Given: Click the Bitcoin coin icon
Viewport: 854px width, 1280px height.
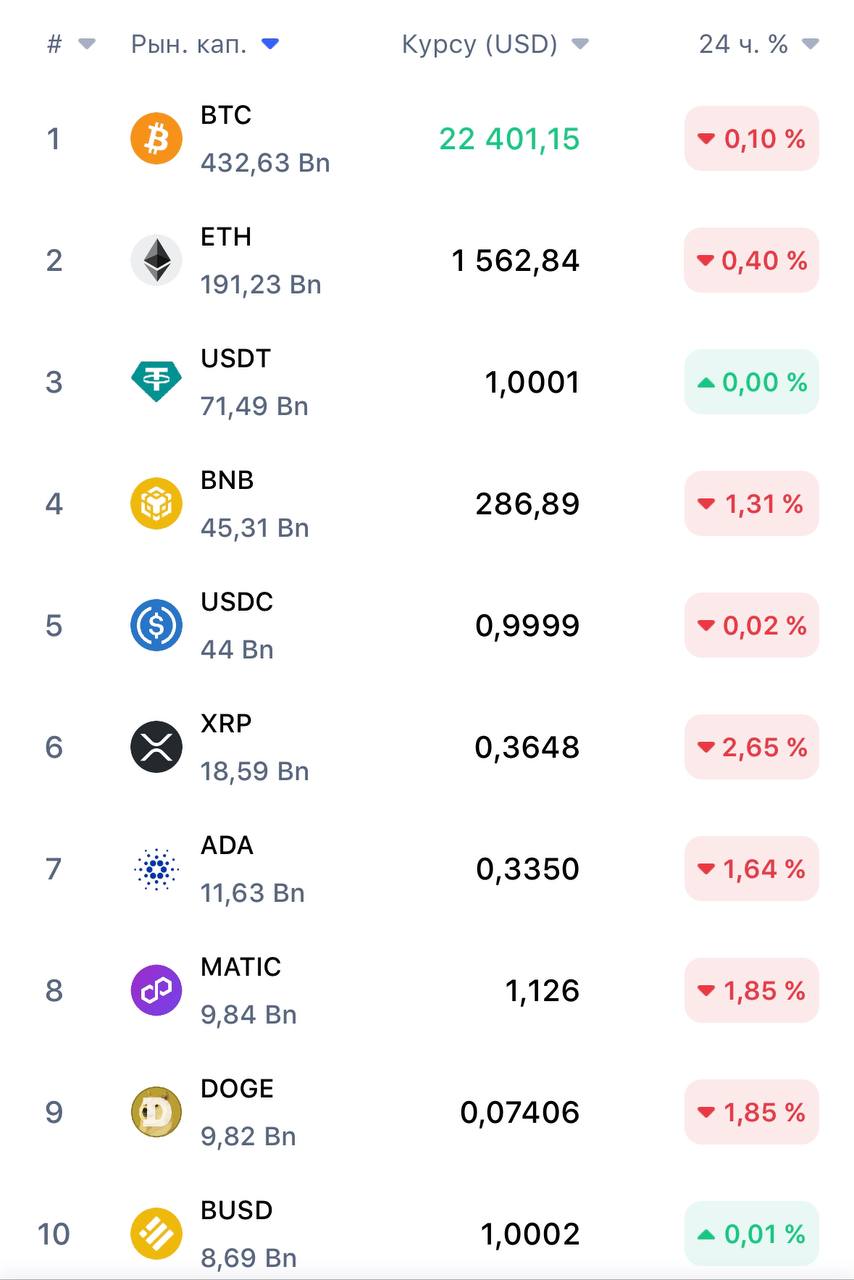Looking at the screenshot, I should click(156, 138).
